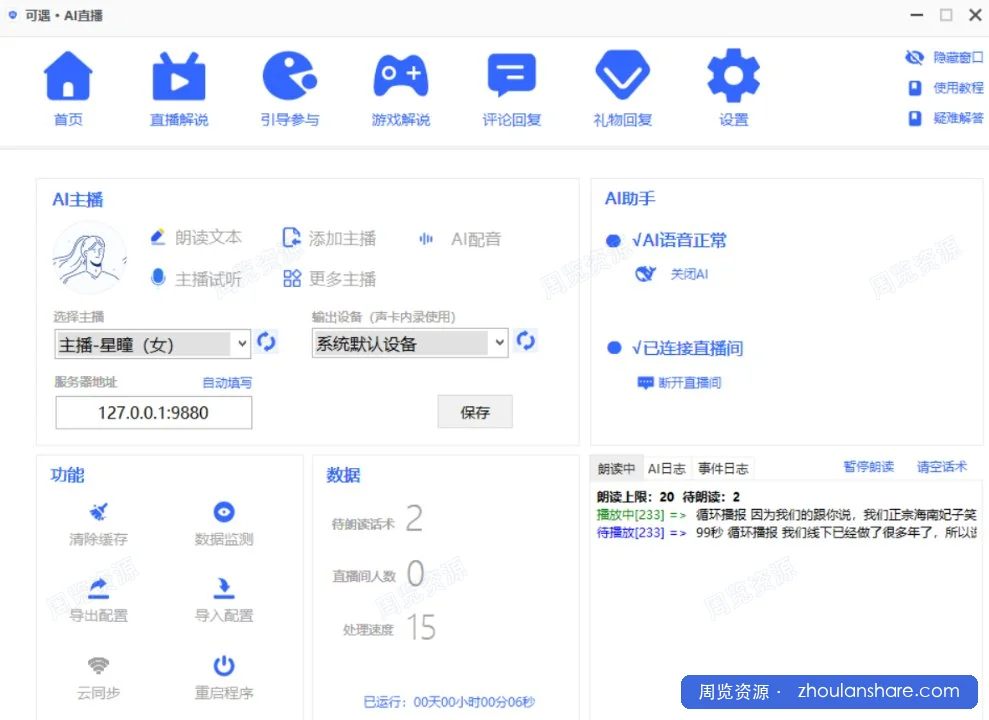989x720 pixels.
Task: Click the 保存 save button
Action: click(475, 412)
